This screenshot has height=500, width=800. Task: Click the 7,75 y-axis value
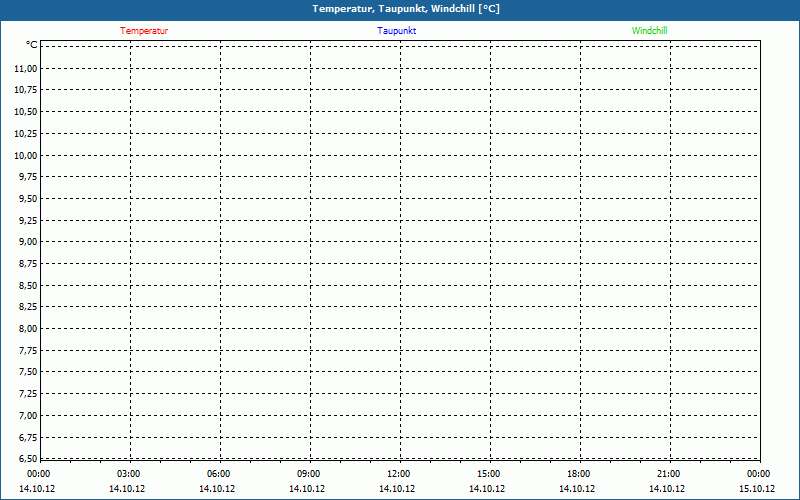tap(28, 351)
